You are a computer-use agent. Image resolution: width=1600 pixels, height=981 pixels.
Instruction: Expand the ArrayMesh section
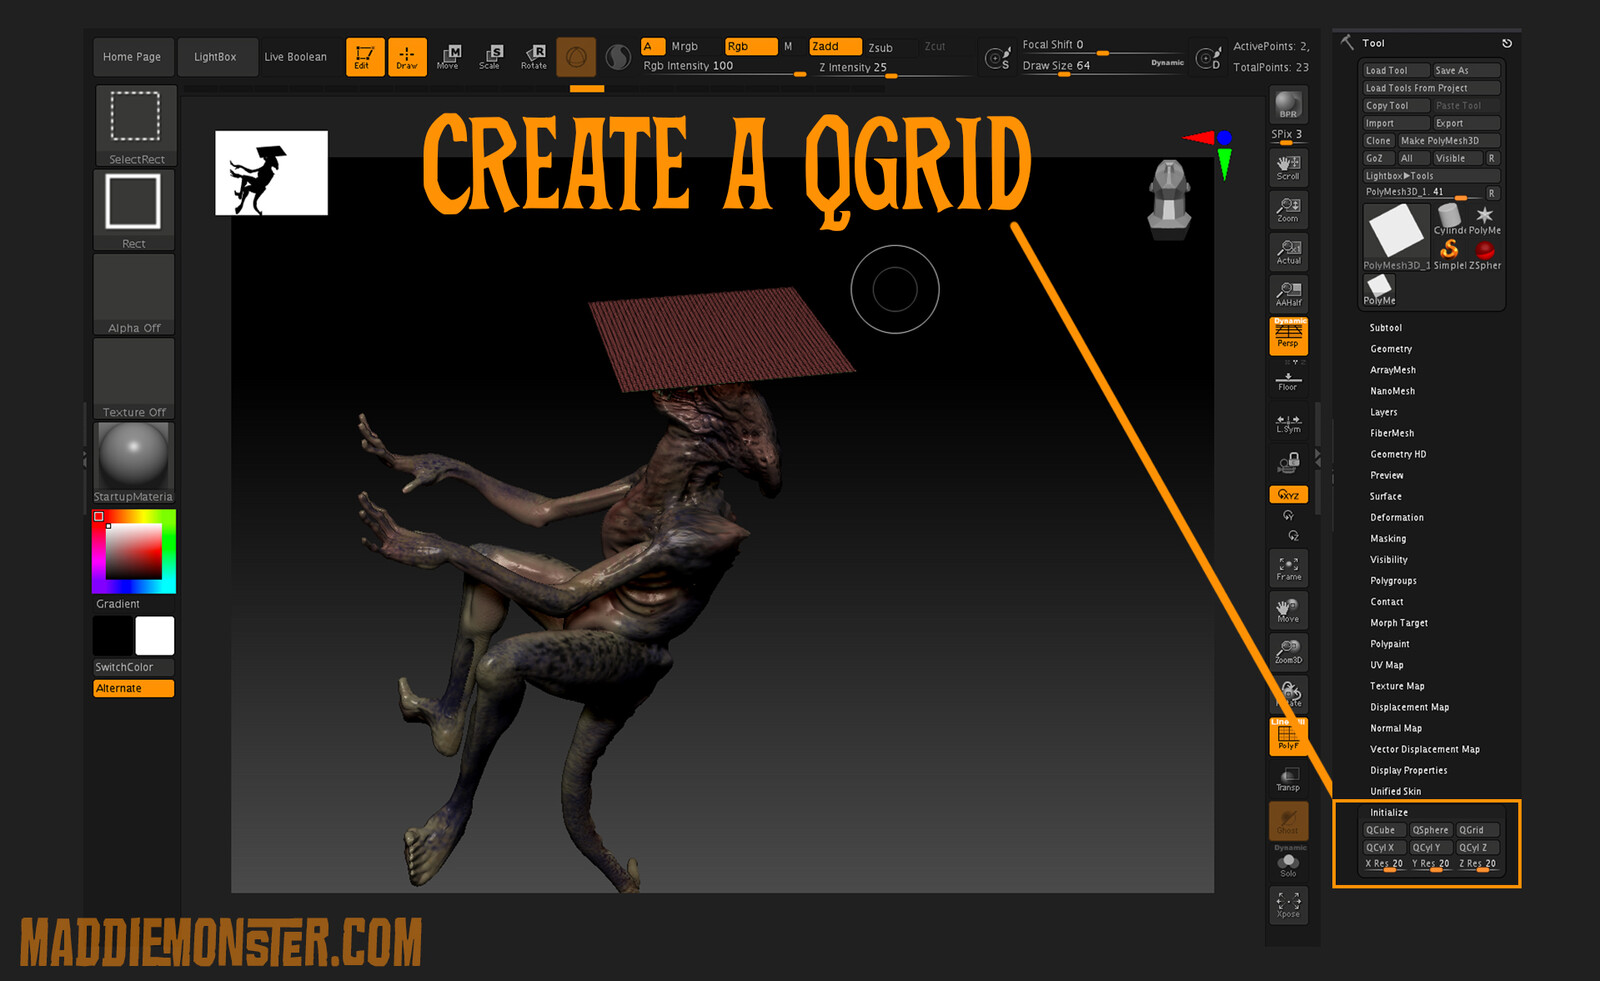(1393, 370)
